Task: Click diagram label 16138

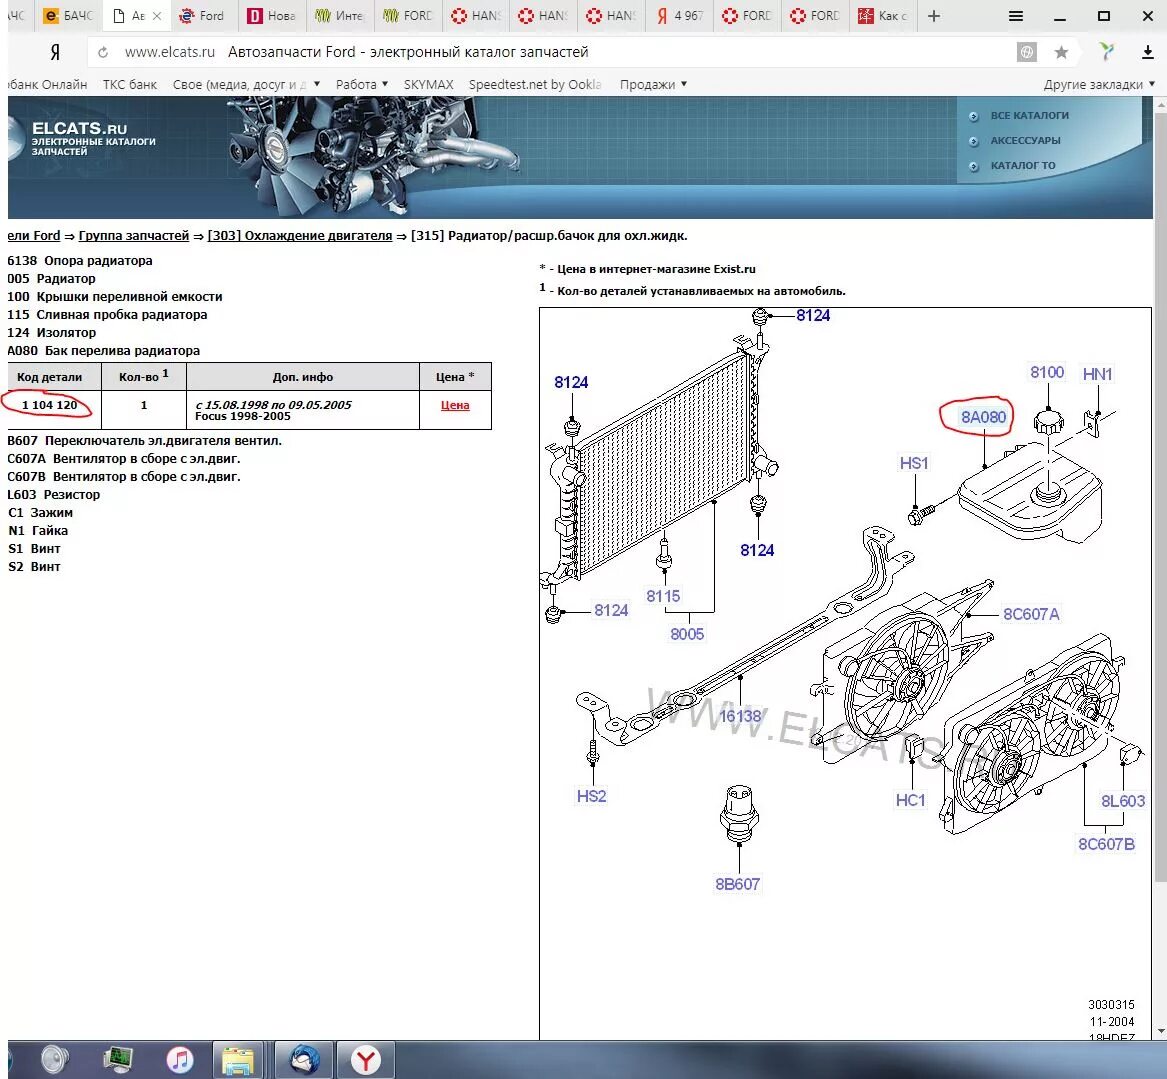Action: click(740, 716)
